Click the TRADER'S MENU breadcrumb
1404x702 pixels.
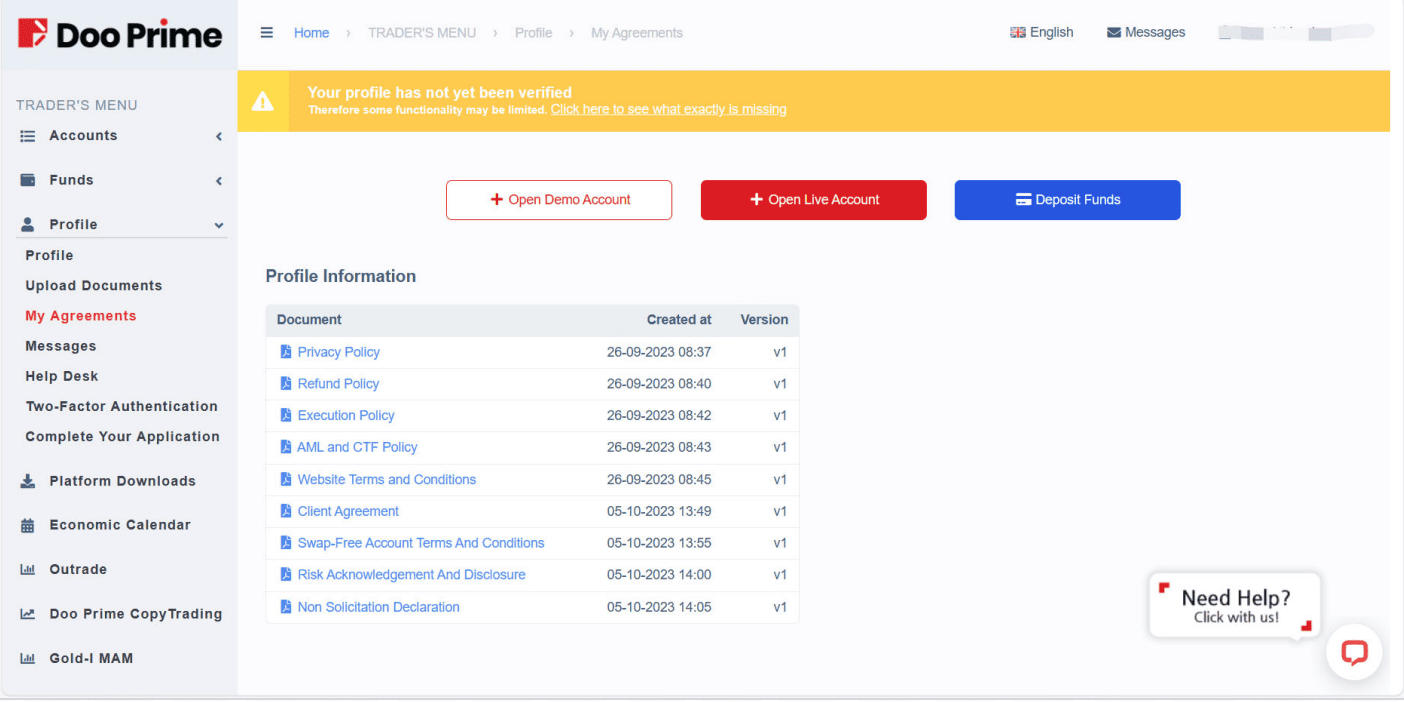coord(422,33)
